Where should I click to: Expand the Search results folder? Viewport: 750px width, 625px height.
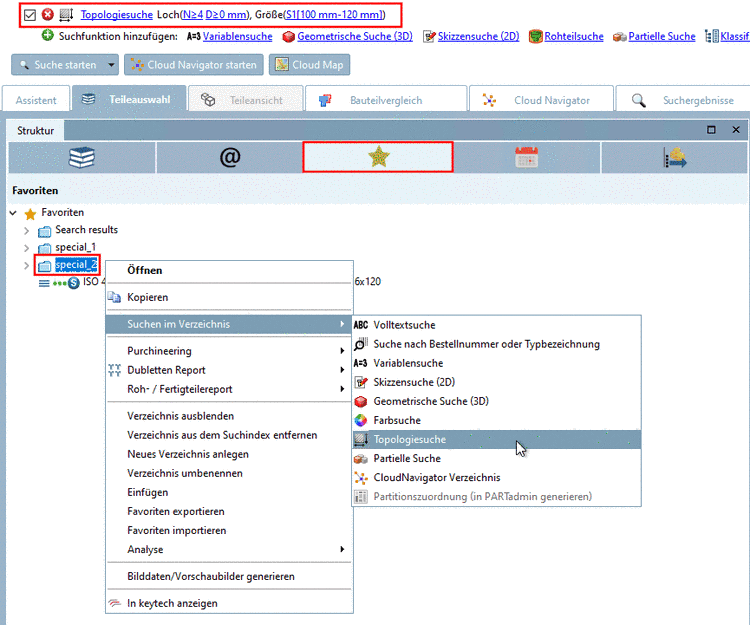pyautogui.click(x=27, y=231)
